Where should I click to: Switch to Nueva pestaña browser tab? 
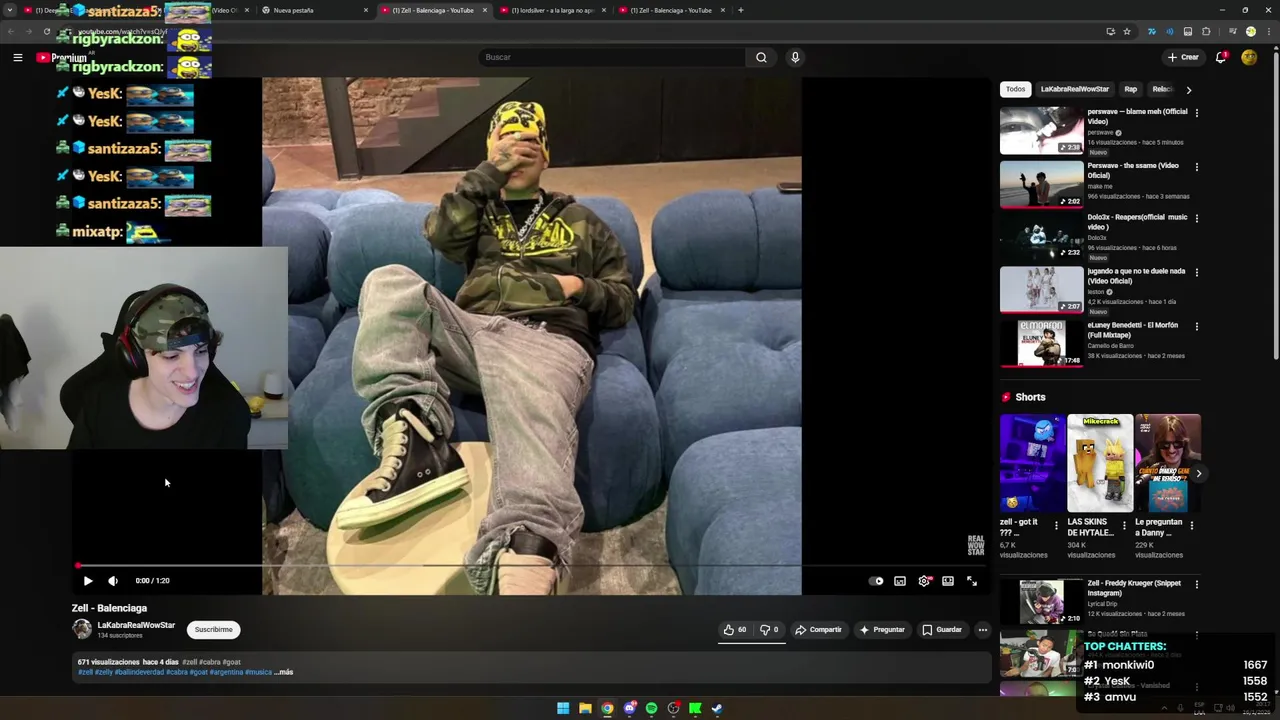315,10
